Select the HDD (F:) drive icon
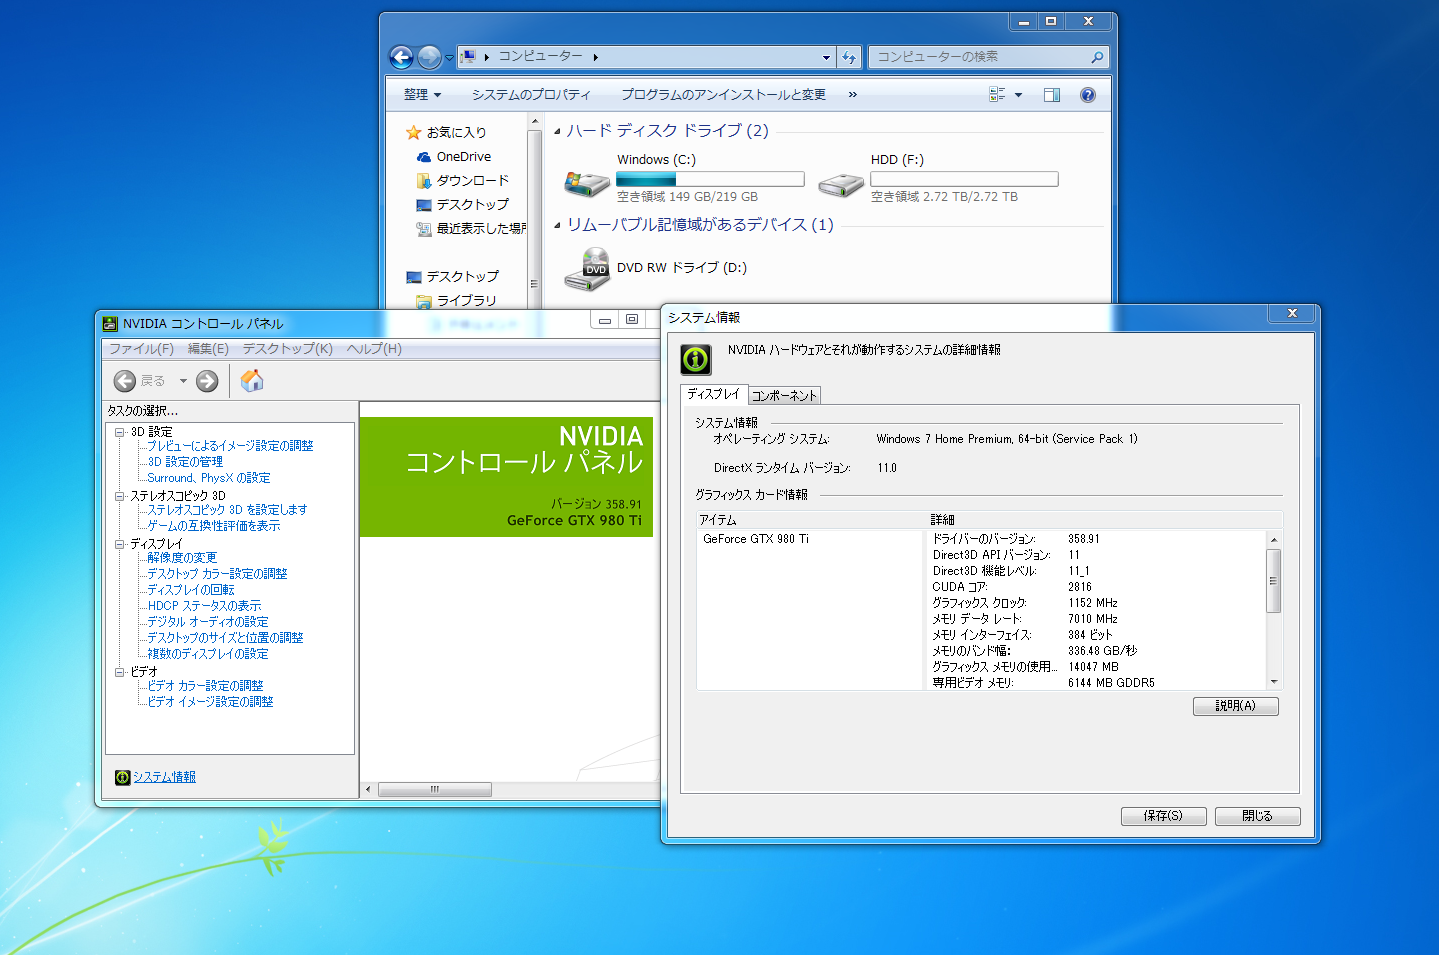 point(841,184)
